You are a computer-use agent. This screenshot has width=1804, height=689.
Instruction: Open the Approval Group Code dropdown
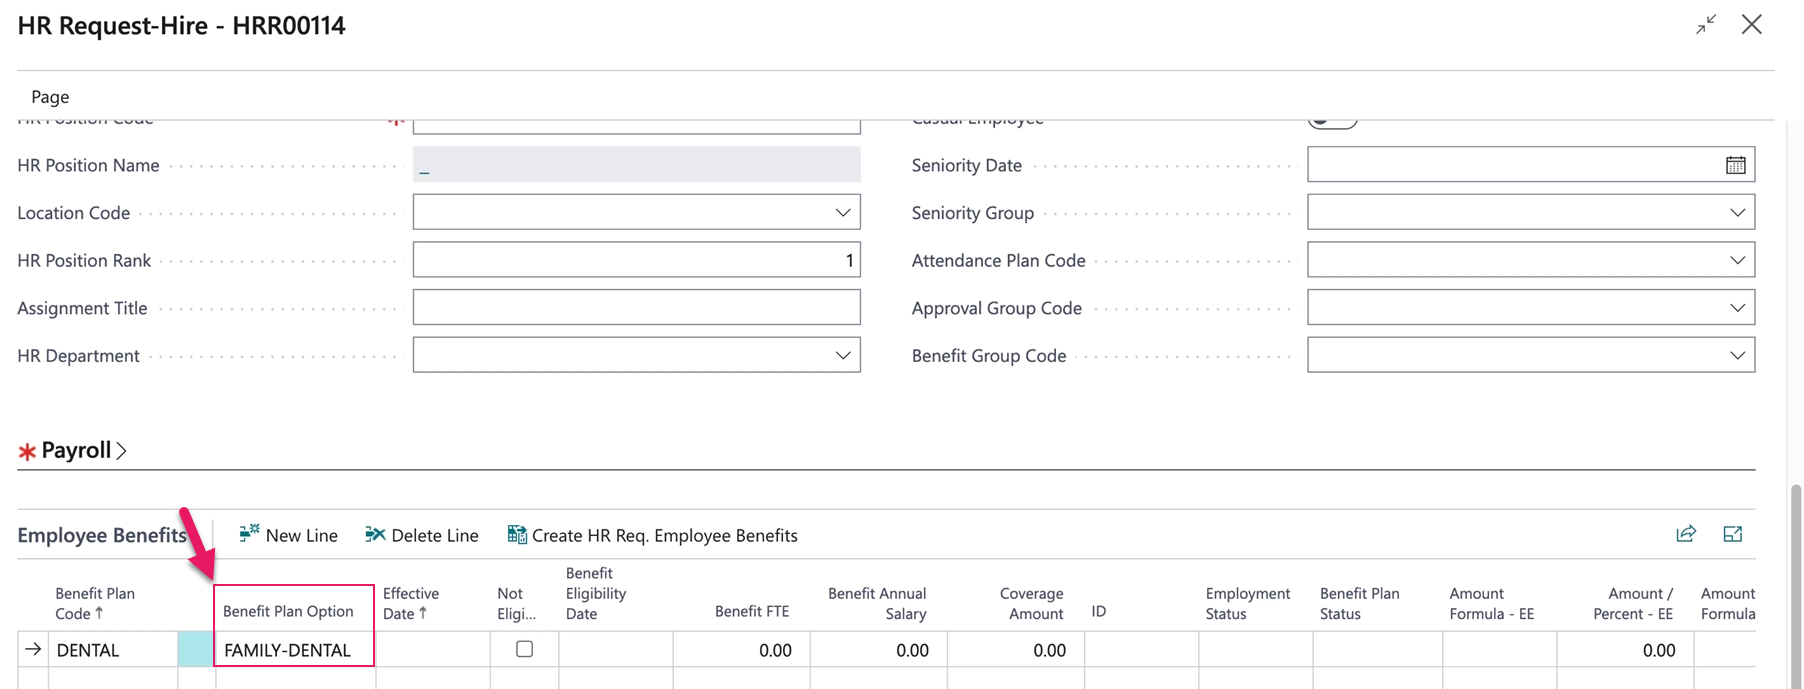tap(1737, 308)
